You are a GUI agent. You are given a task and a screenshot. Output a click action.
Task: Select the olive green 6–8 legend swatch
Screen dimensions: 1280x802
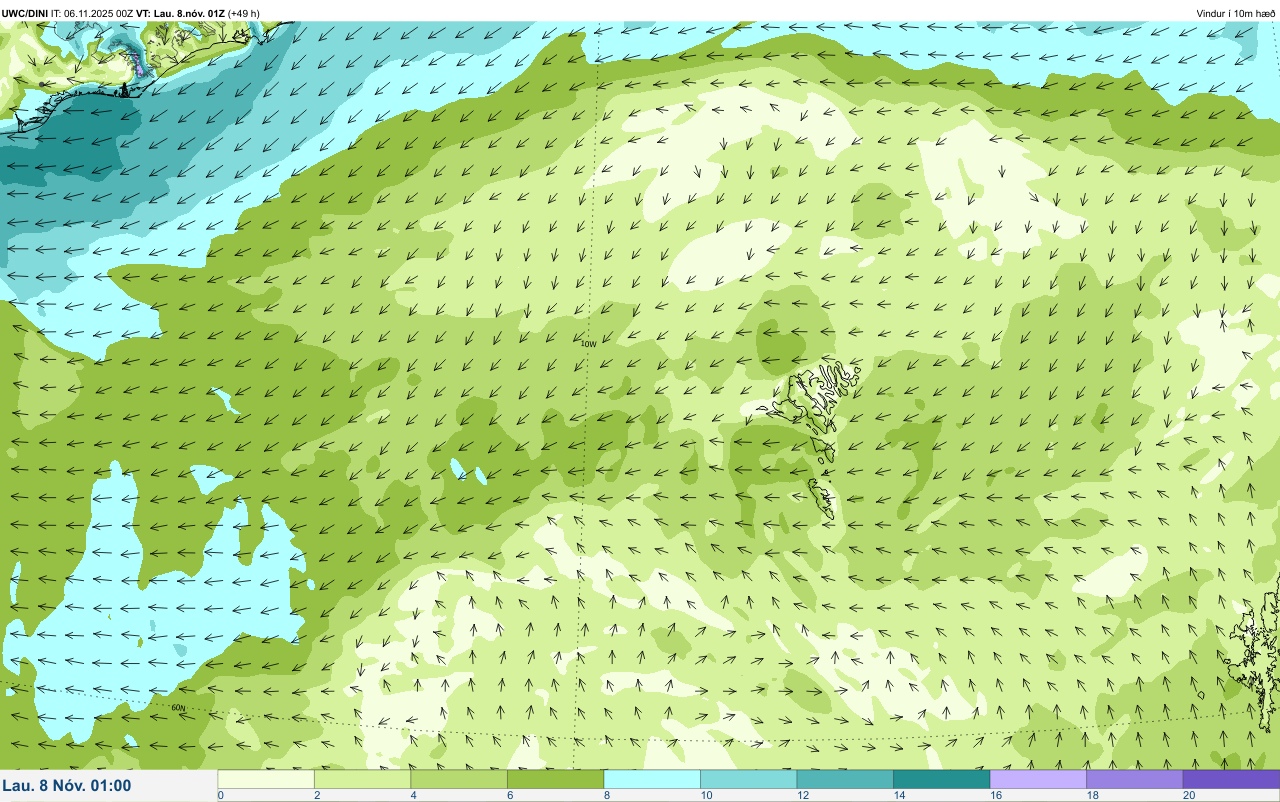(555, 779)
